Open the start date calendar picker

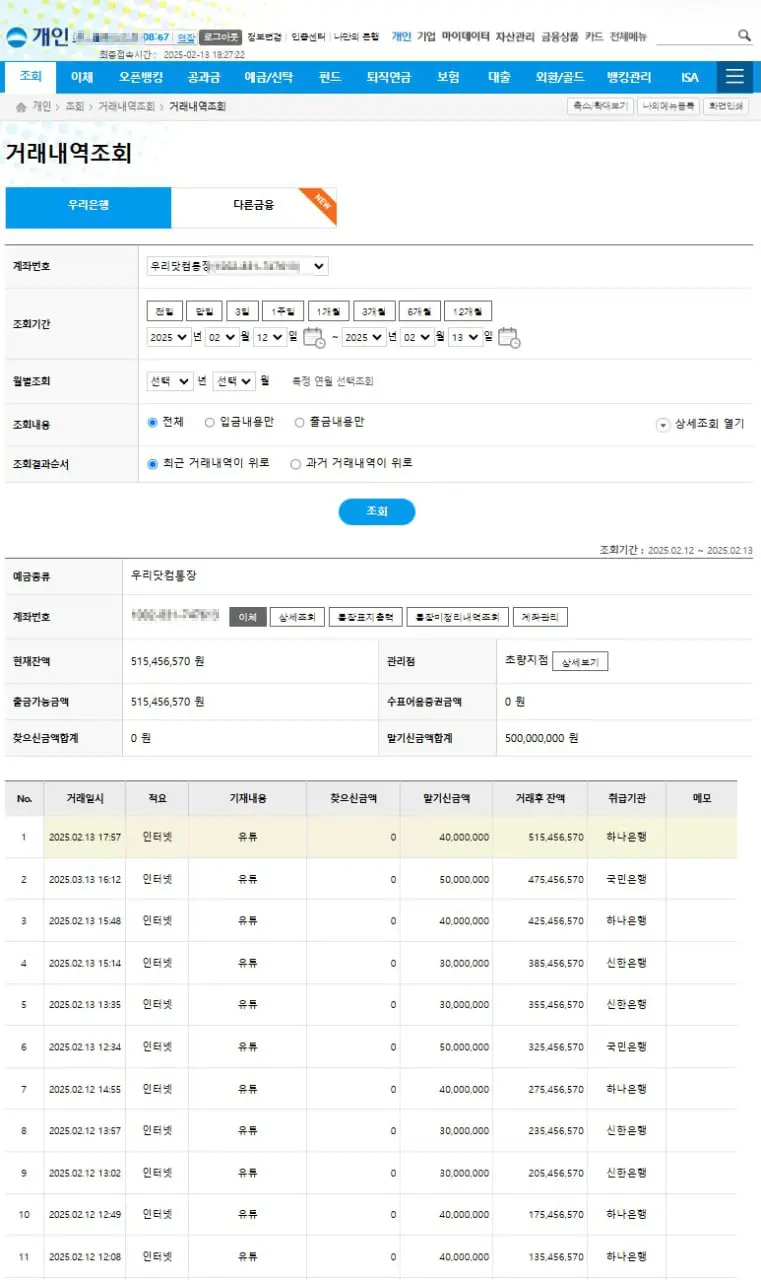coord(313,338)
